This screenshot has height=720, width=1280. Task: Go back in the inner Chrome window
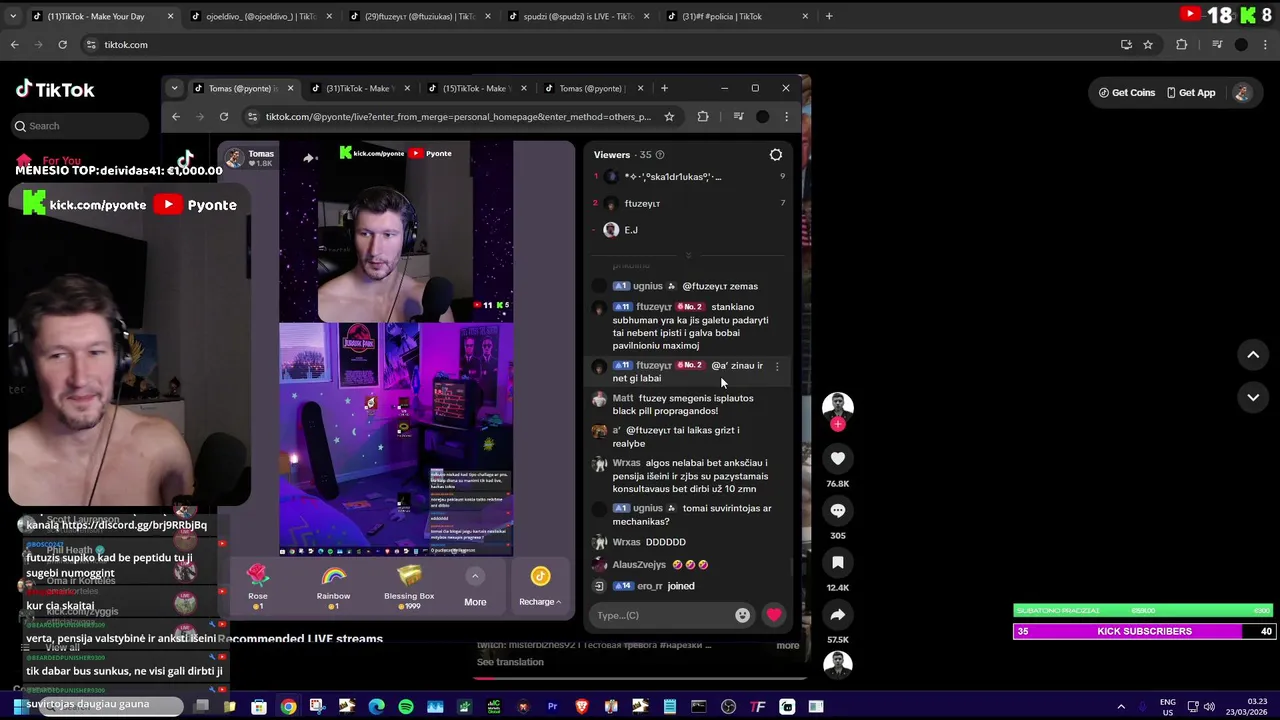coord(176,117)
